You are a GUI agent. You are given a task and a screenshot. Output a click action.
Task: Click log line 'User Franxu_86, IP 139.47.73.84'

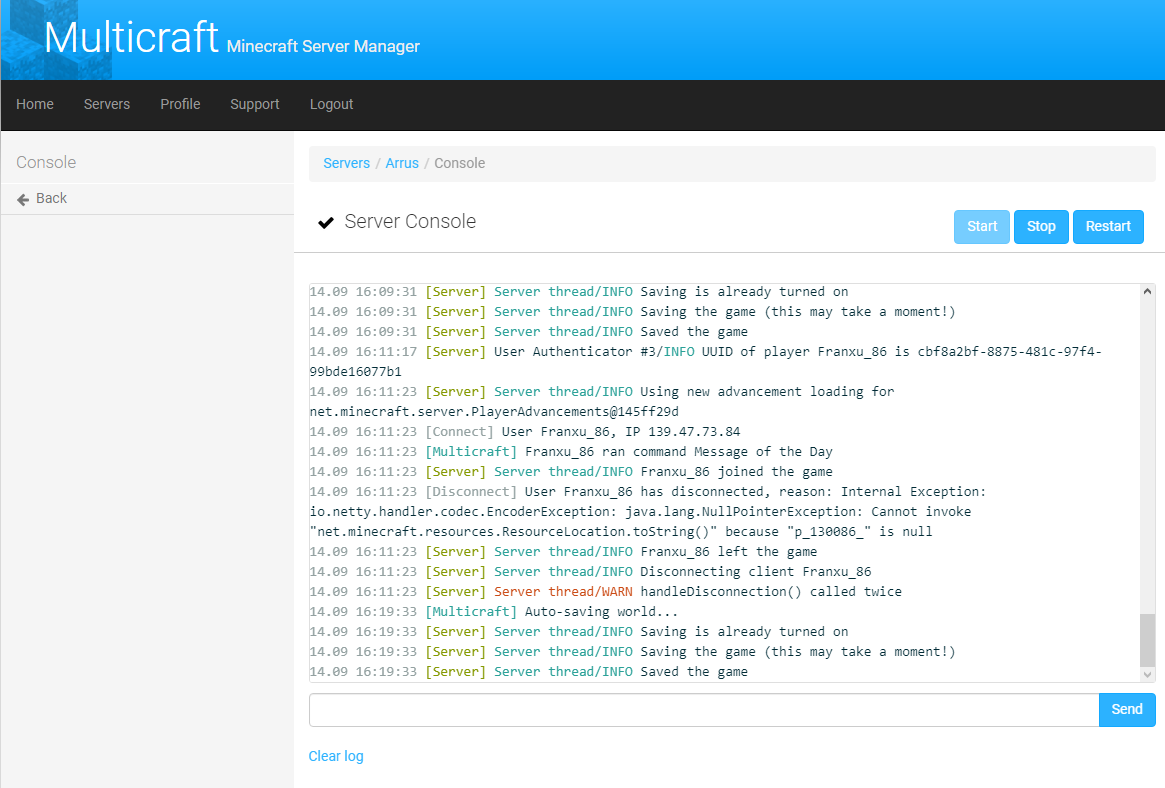pyautogui.click(x=525, y=432)
